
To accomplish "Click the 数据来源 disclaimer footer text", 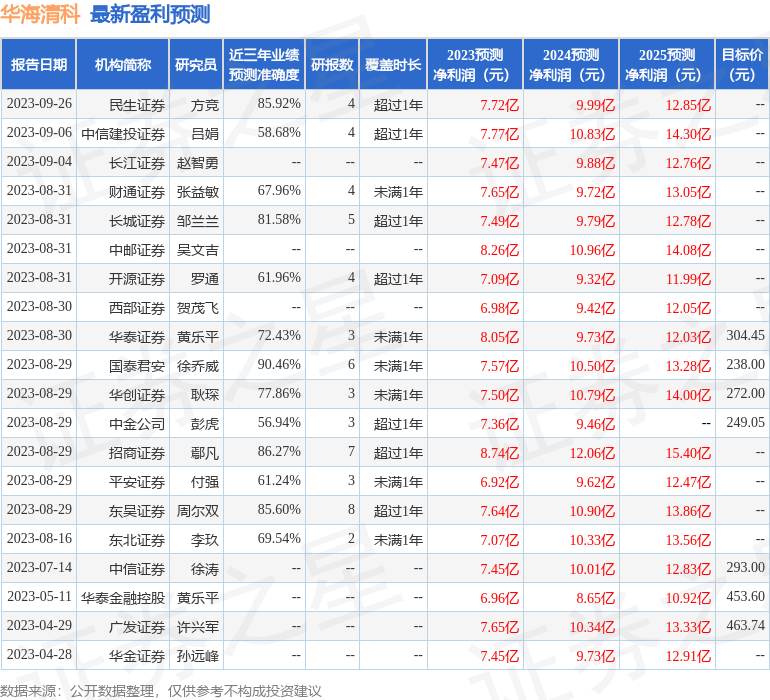I will click(161, 691).
